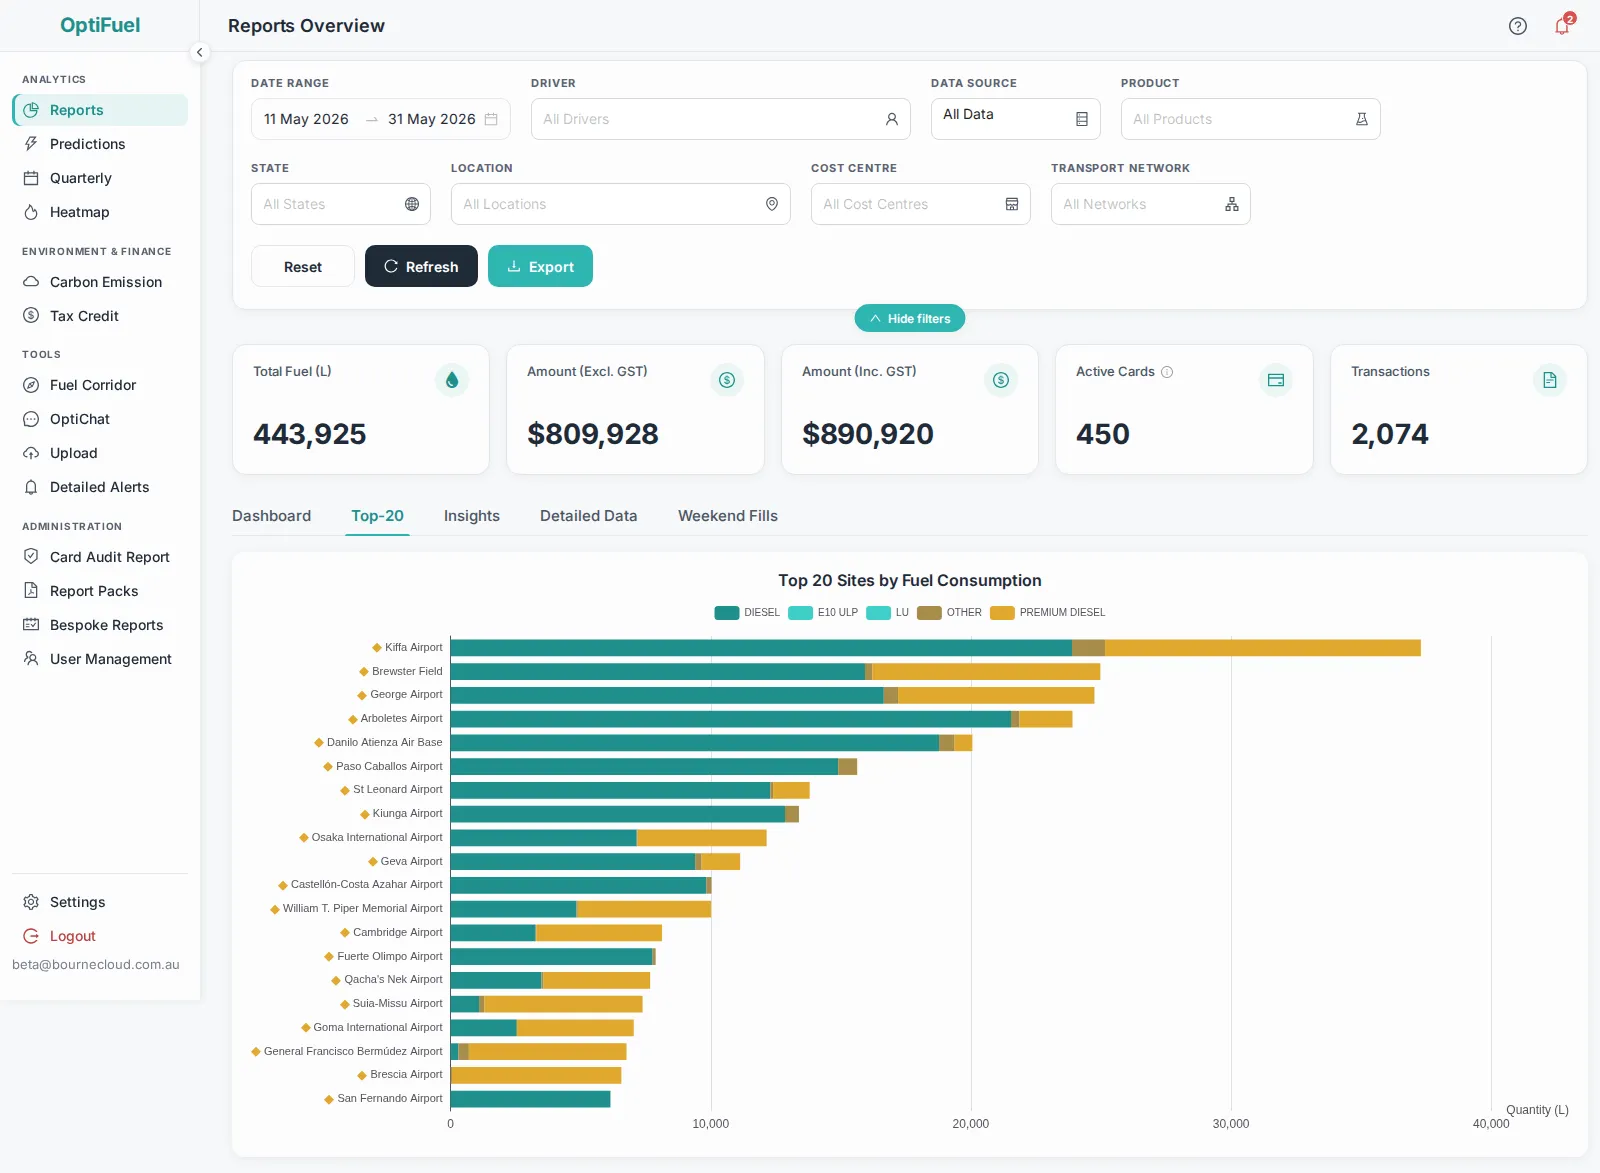Open the date range calendar icon

click(491, 119)
